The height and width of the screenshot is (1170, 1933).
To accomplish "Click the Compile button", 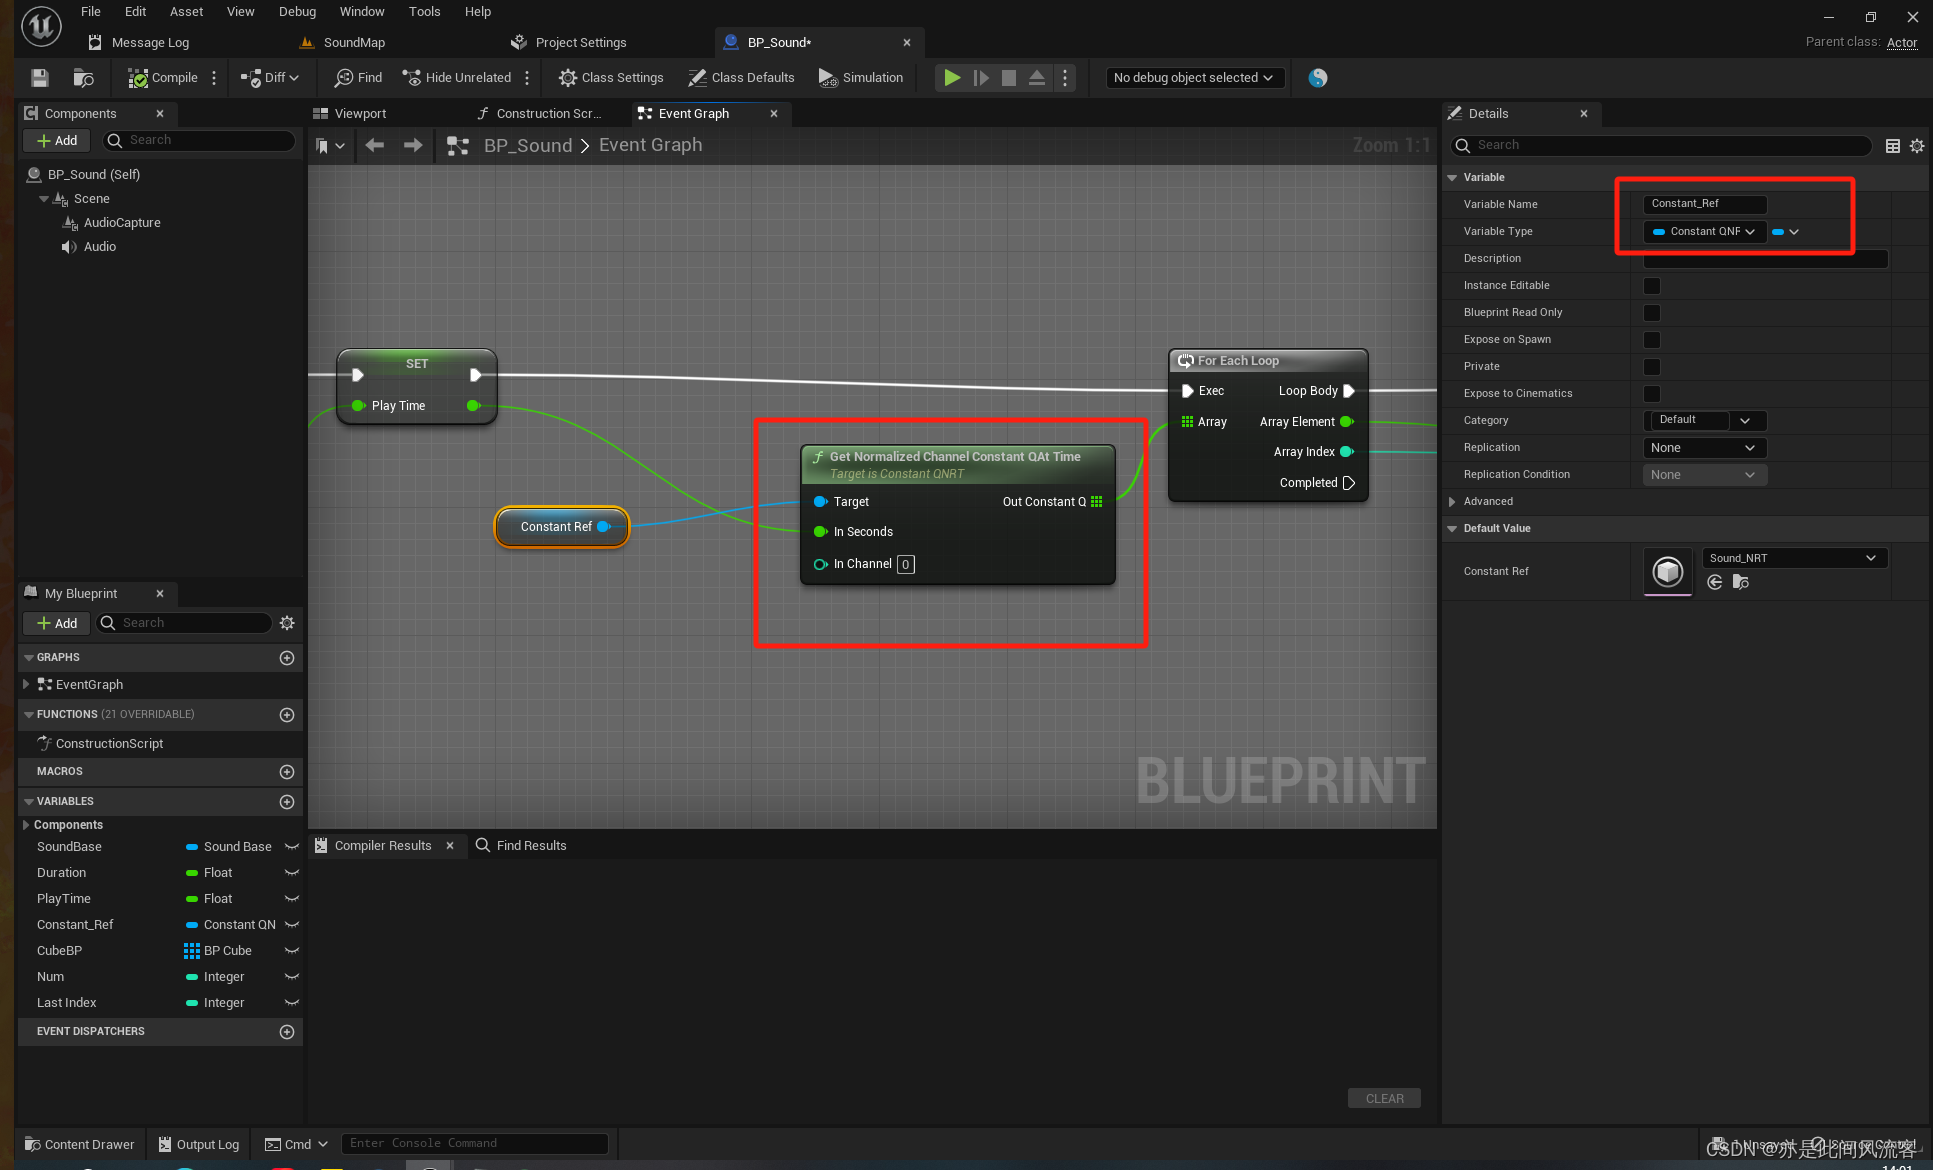I will (x=163, y=78).
